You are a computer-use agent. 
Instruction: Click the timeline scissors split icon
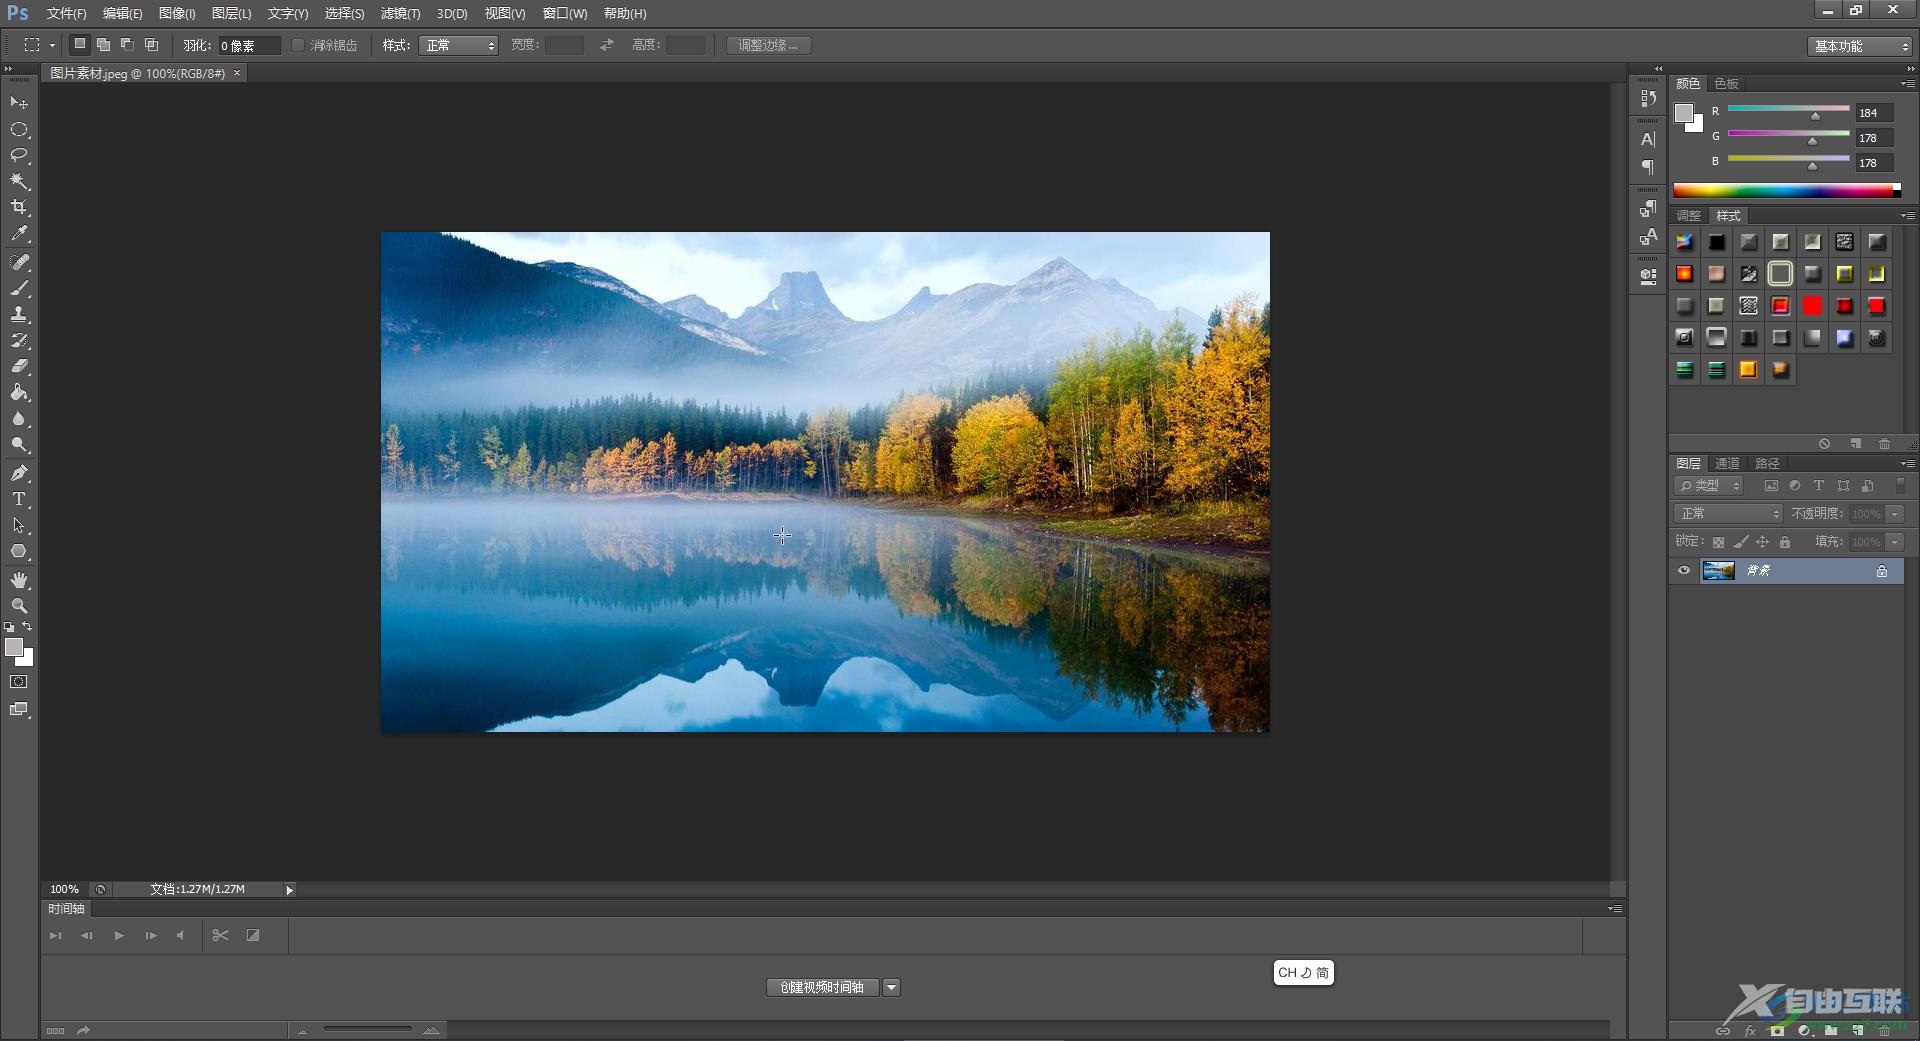click(221, 935)
